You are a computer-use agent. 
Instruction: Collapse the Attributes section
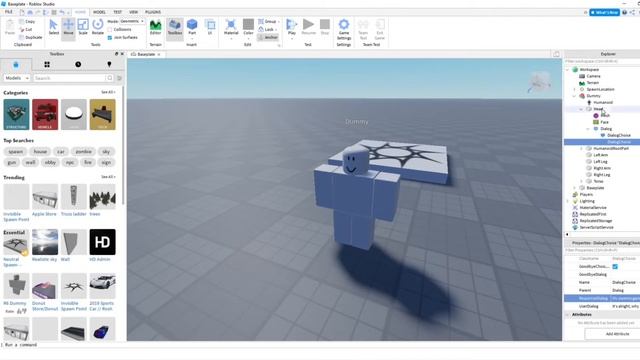tap(567, 315)
